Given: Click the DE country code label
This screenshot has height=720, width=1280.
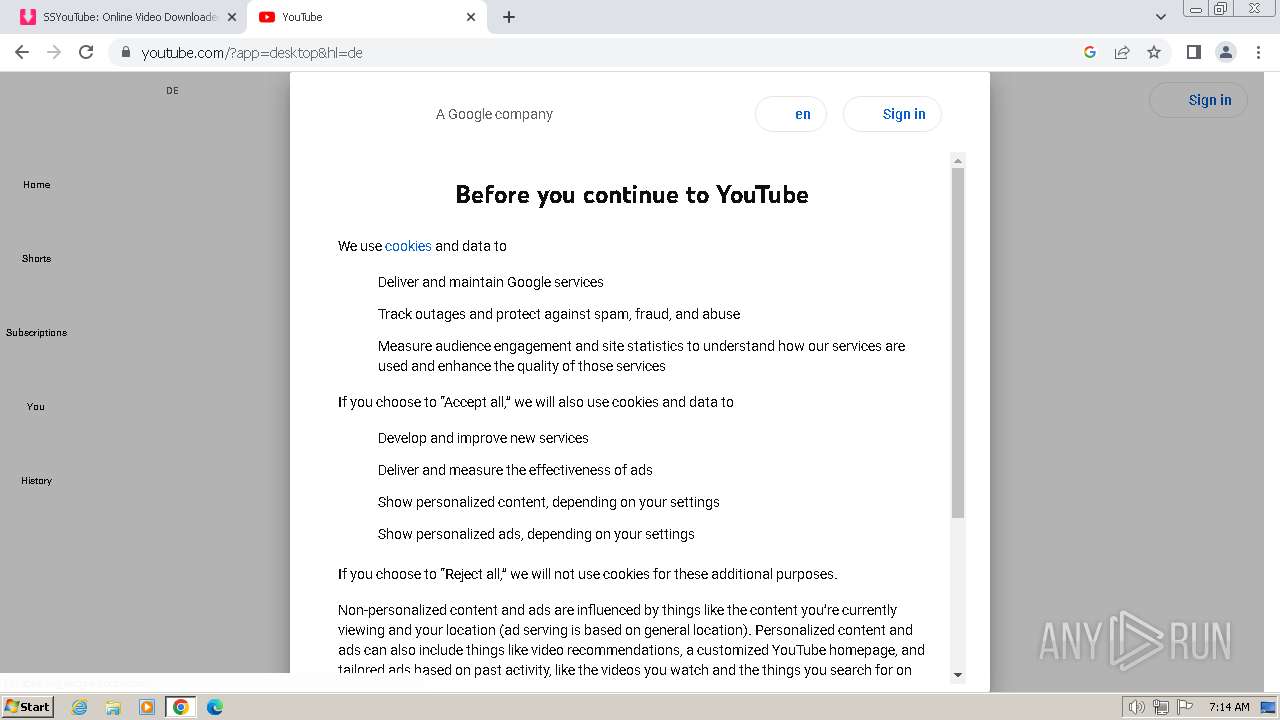Looking at the screenshot, I should click(x=172, y=91).
